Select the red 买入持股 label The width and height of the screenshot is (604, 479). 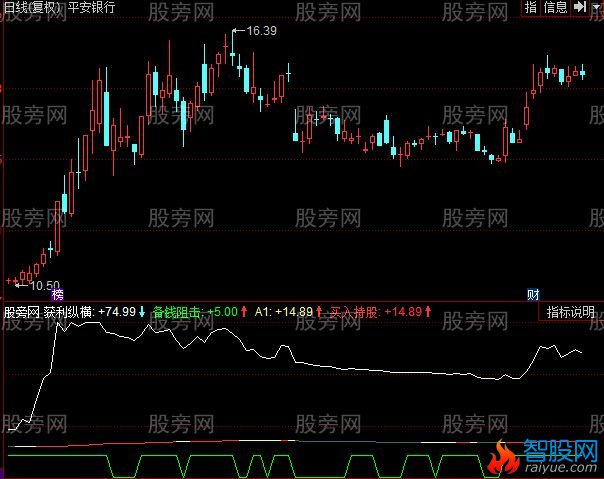pyautogui.click(x=354, y=312)
